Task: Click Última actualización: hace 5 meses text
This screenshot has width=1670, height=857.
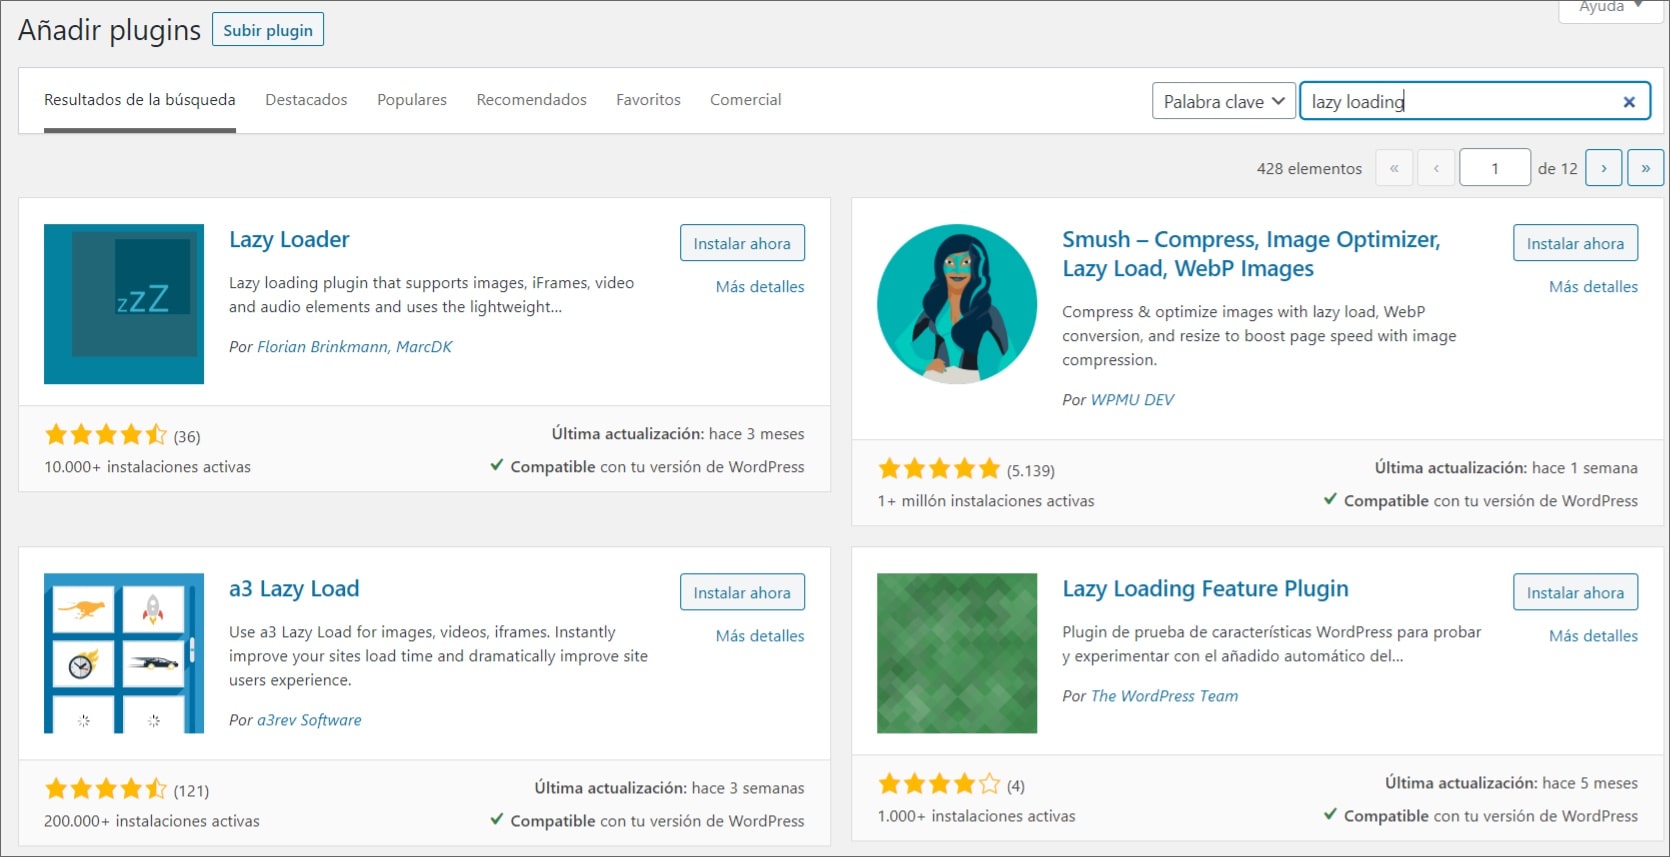Action: (1511, 783)
